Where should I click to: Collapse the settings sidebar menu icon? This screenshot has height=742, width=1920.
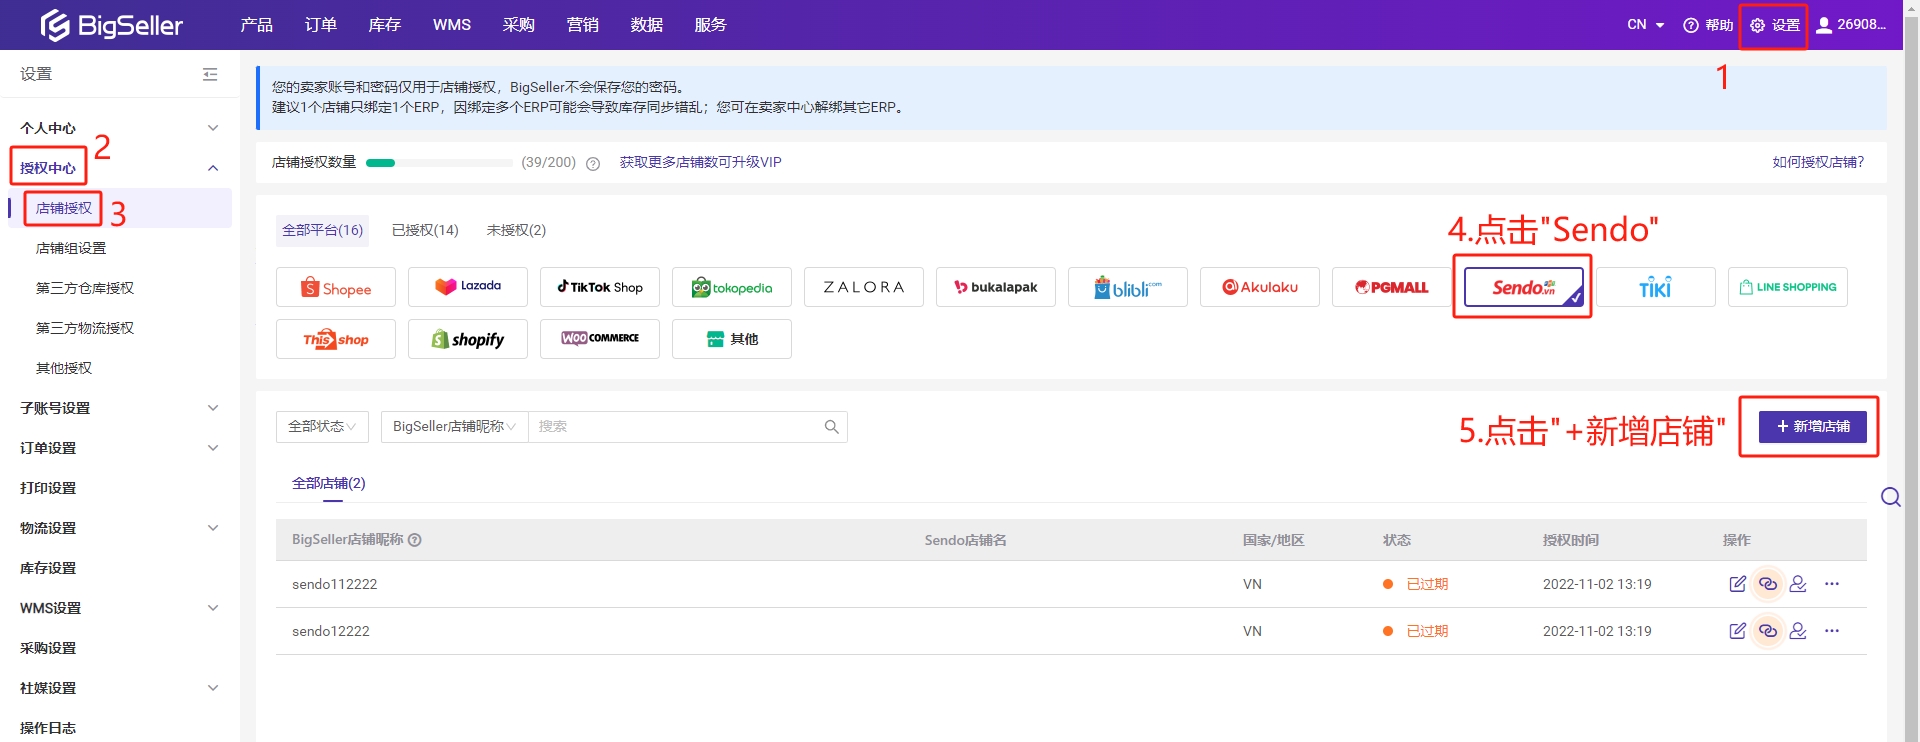[210, 74]
